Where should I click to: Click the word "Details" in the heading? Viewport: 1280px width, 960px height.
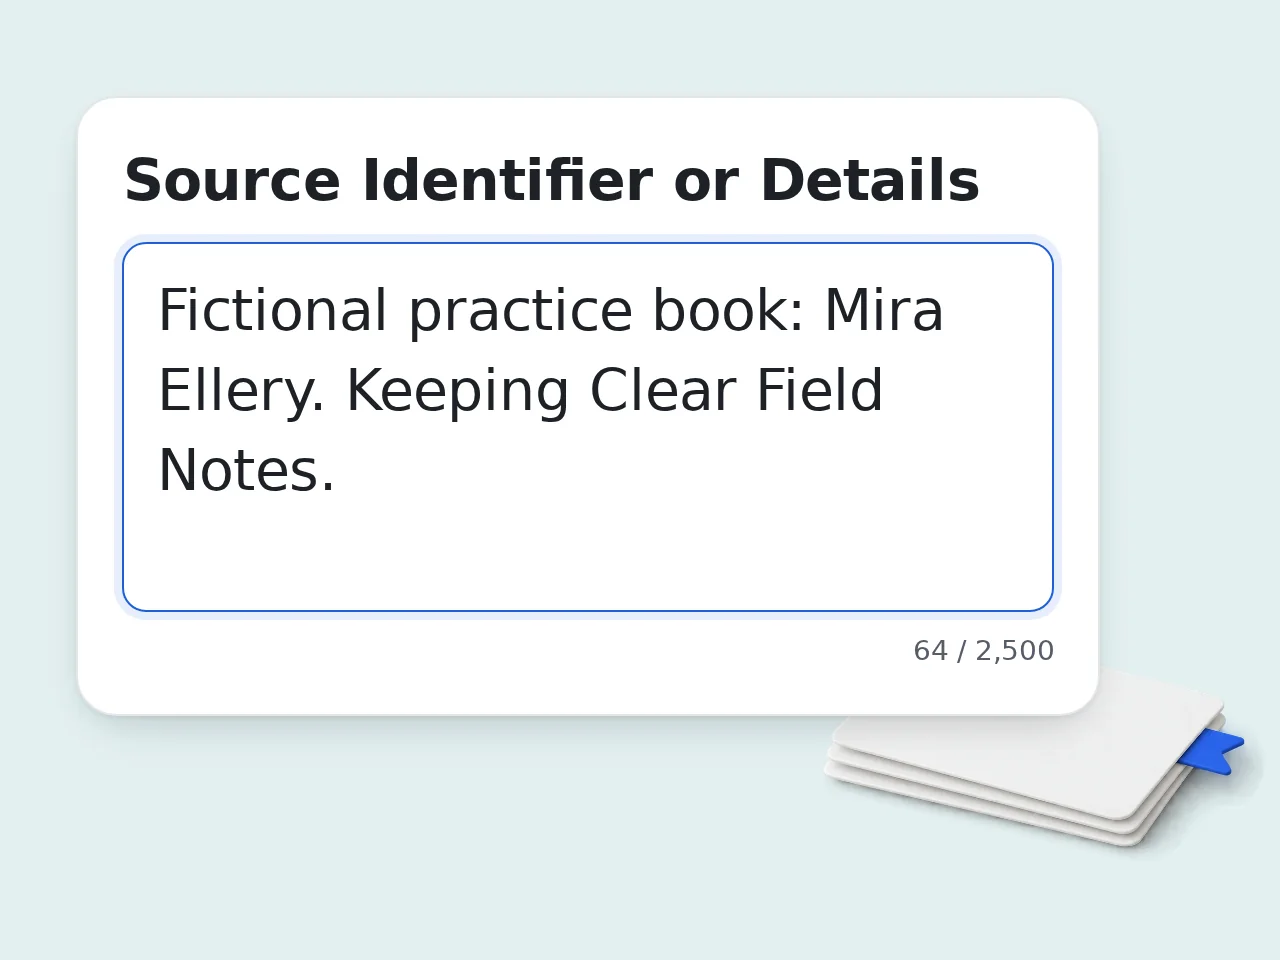tap(870, 181)
